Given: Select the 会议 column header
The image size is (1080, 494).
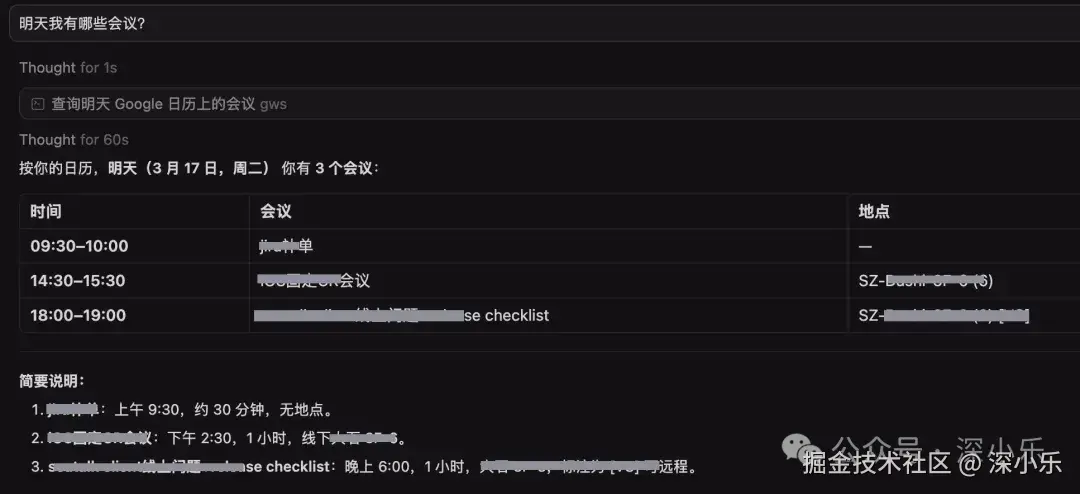Looking at the screenshot, I should click(x=276, y=212).
